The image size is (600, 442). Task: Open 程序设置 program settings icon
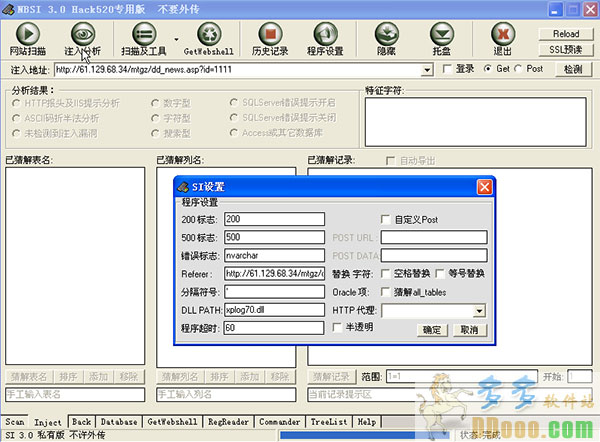(325, 39)
